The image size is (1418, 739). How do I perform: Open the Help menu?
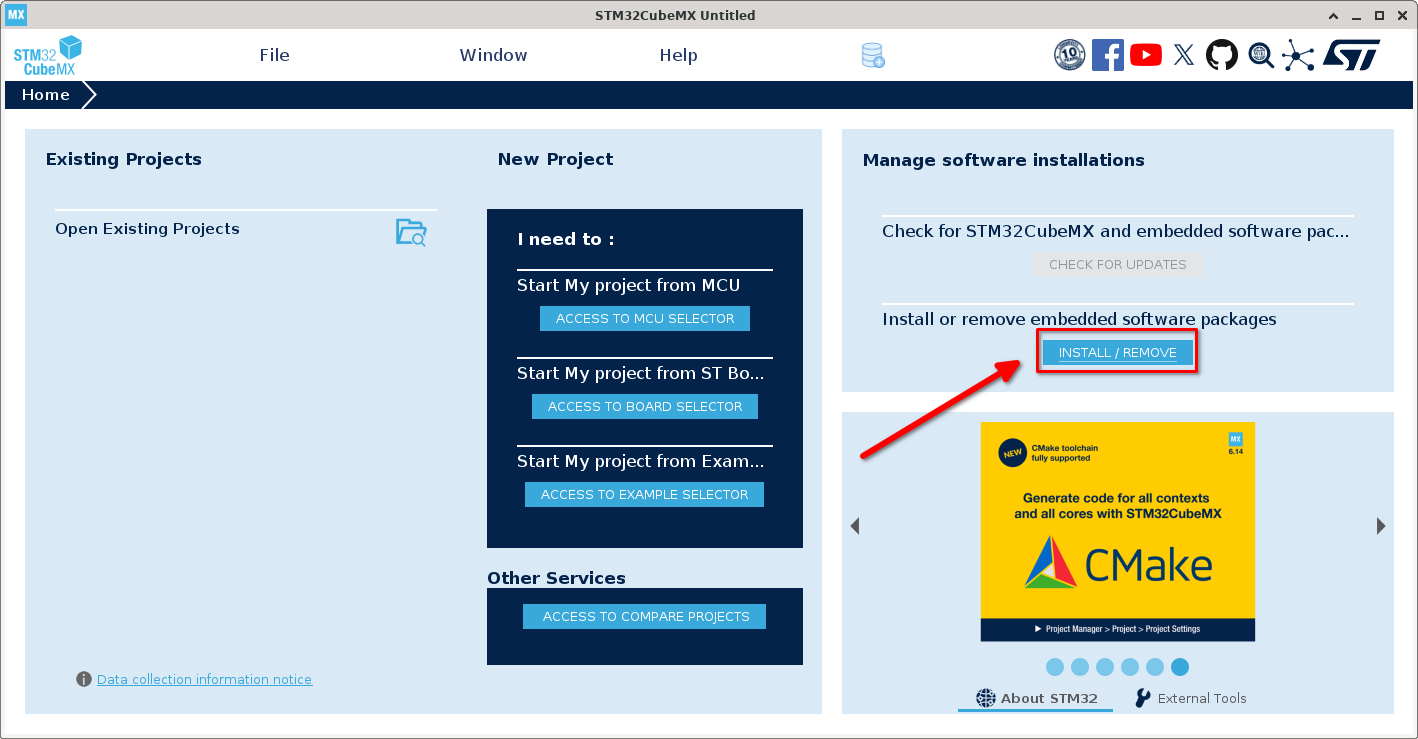pyautogui.click(x=678, y=55)
